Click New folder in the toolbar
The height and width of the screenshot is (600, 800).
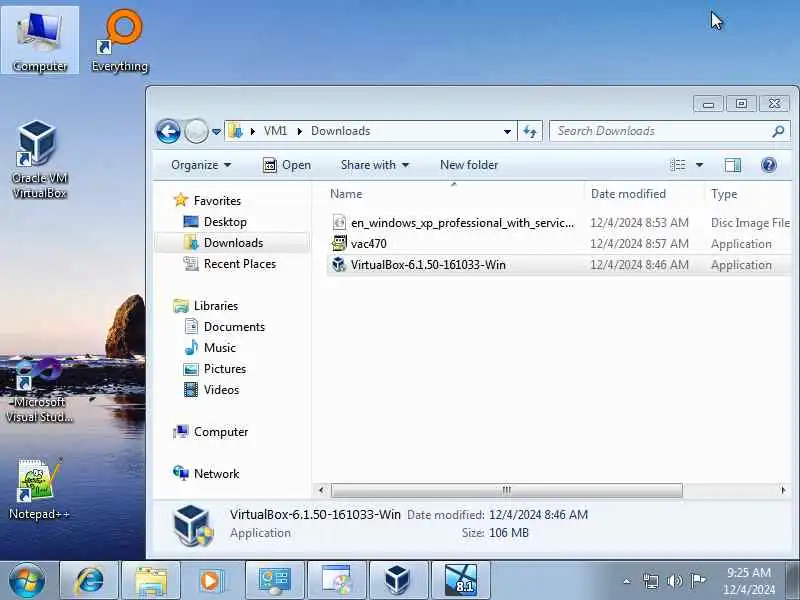coord(469,165)
